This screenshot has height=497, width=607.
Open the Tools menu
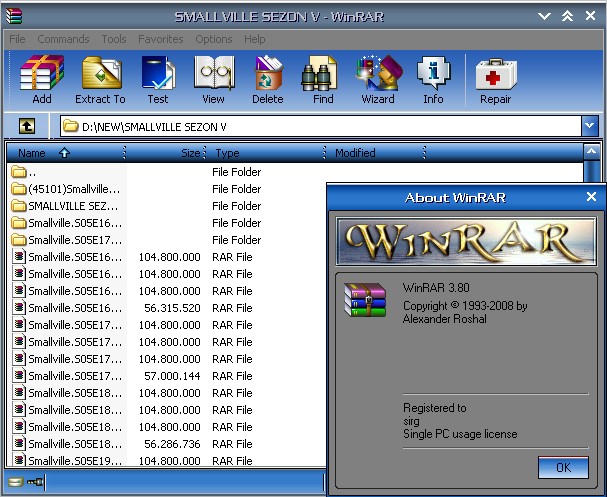(114, 39)
